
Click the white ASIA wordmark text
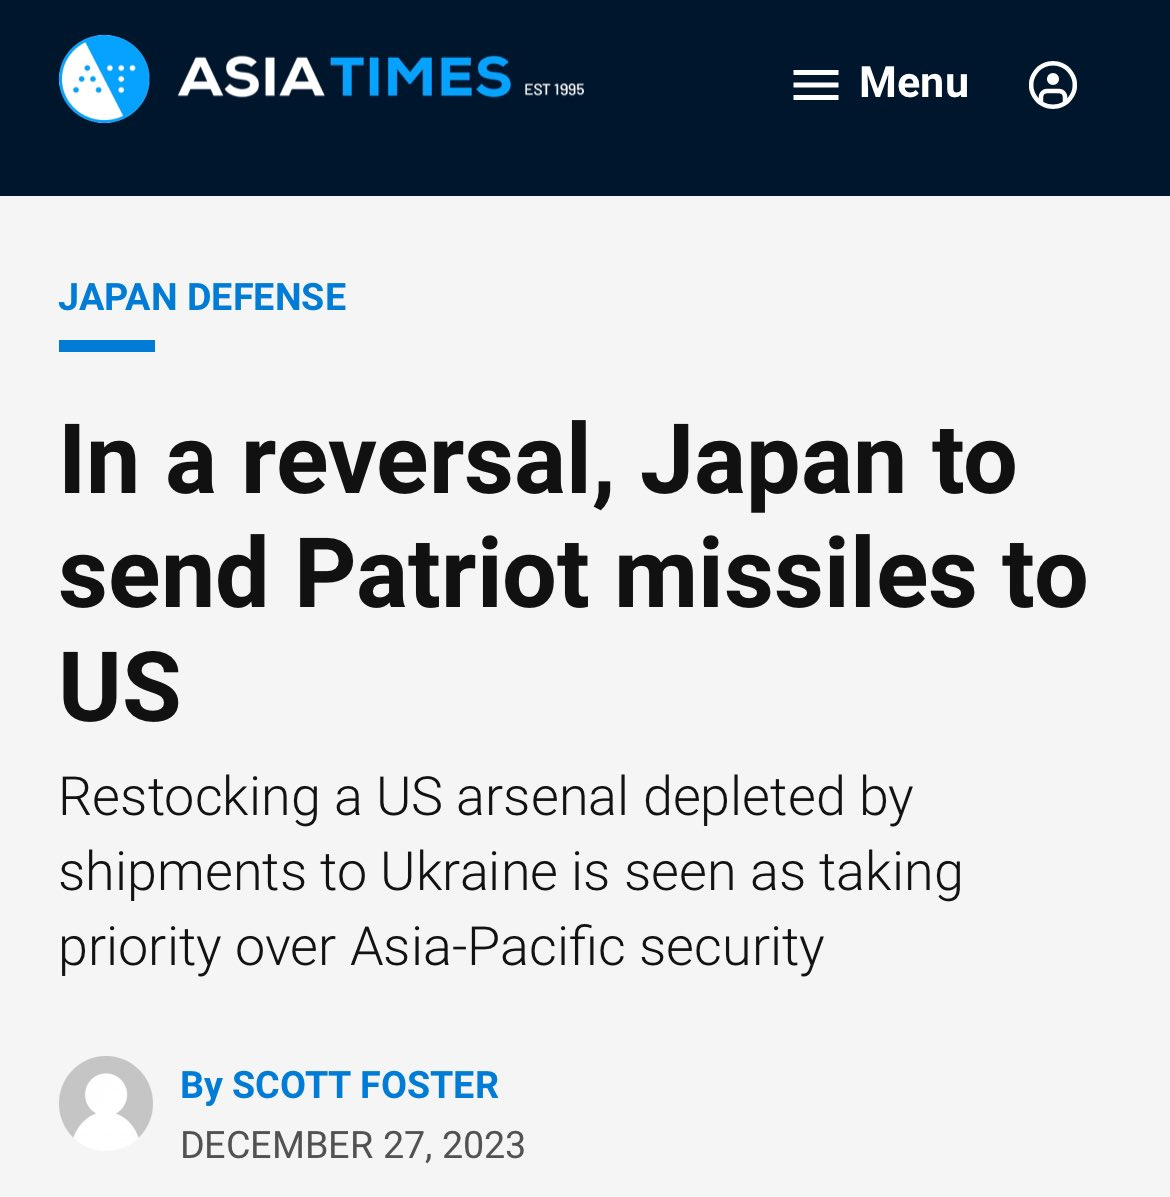click(251, 78)
